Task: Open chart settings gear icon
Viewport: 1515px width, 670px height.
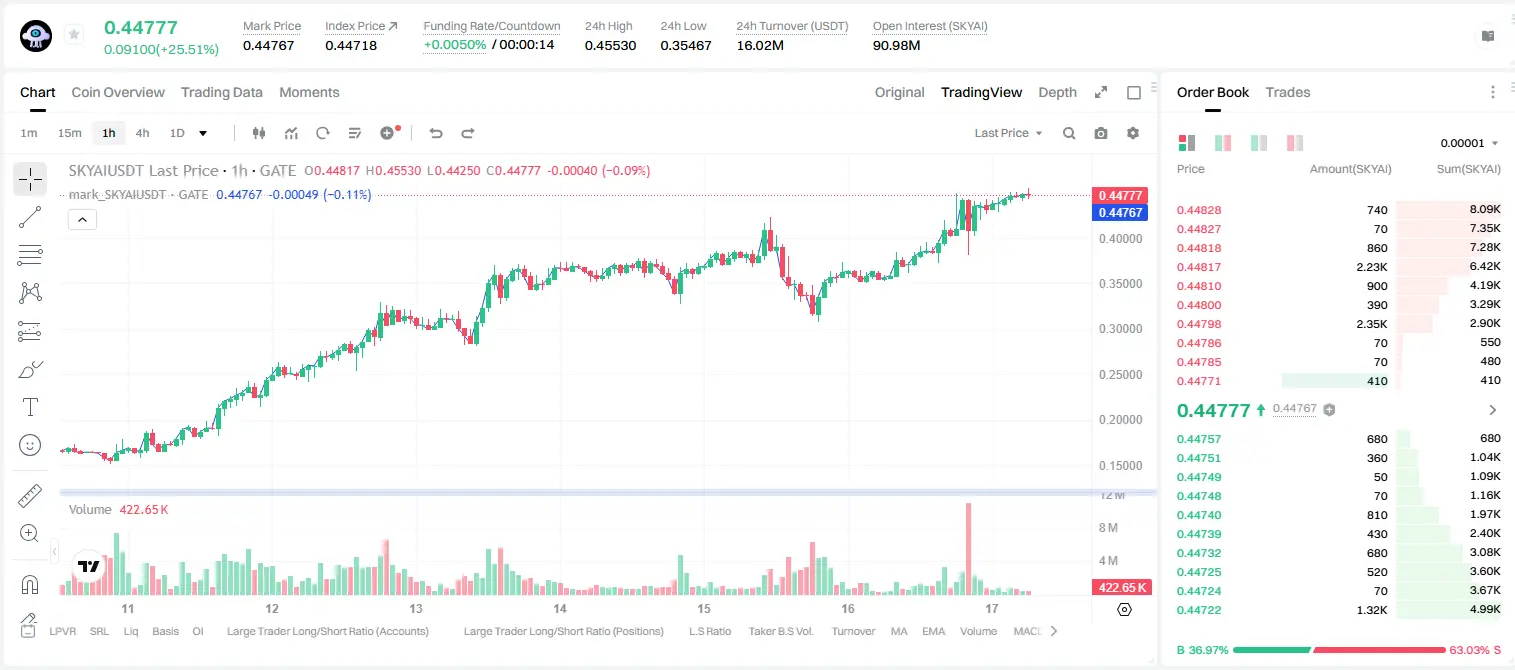Action: (1133, 133)
